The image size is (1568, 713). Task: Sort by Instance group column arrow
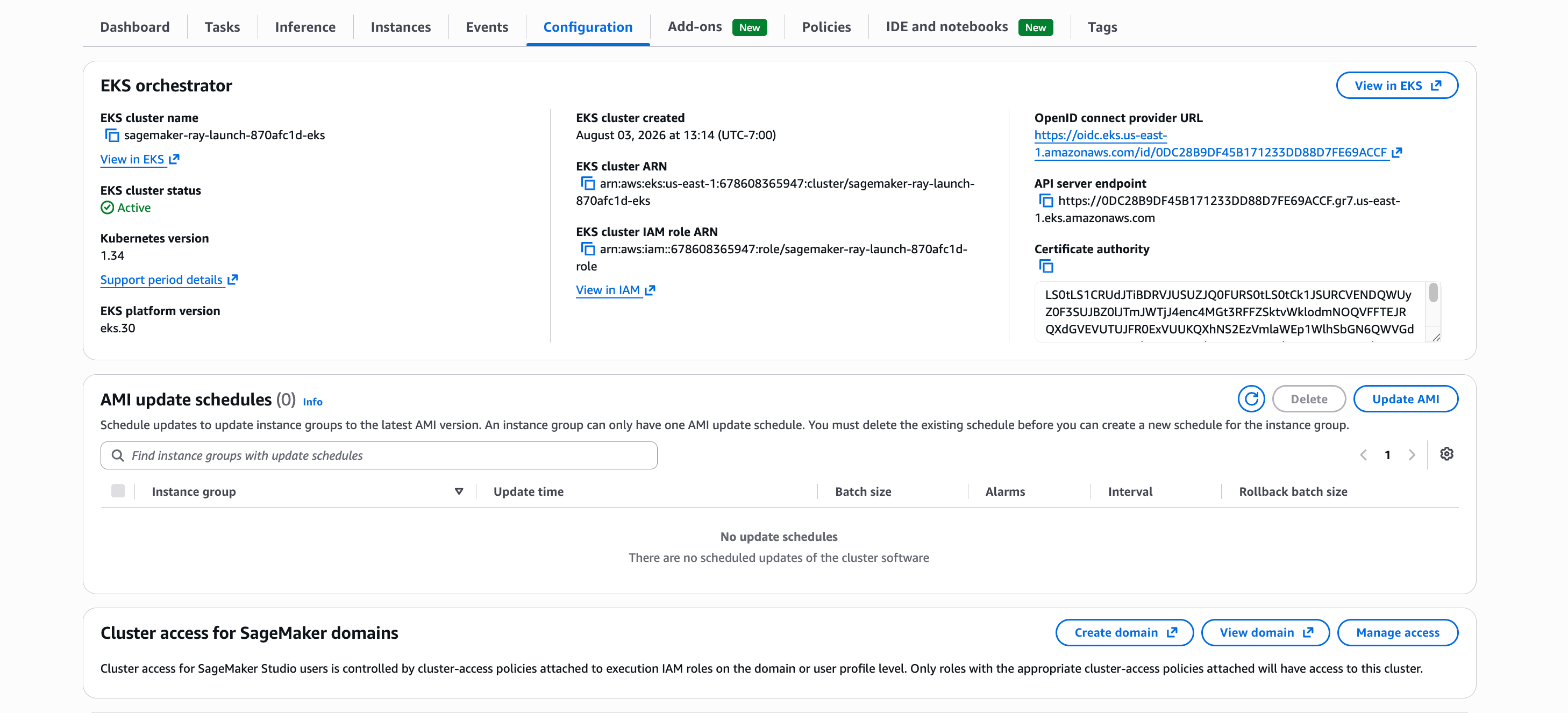459,492
